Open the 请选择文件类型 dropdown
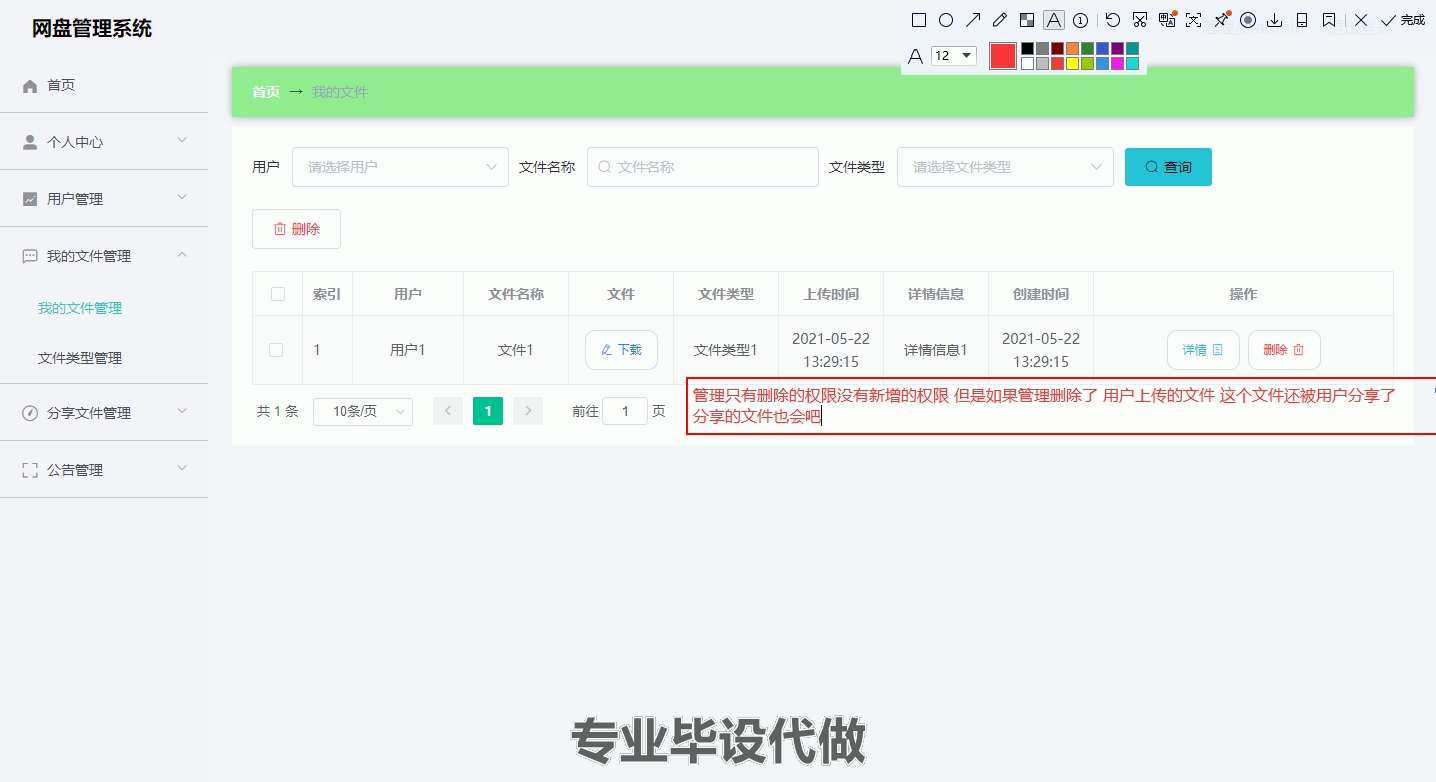Viewport: 1436px width, 782px height. 1005,167
